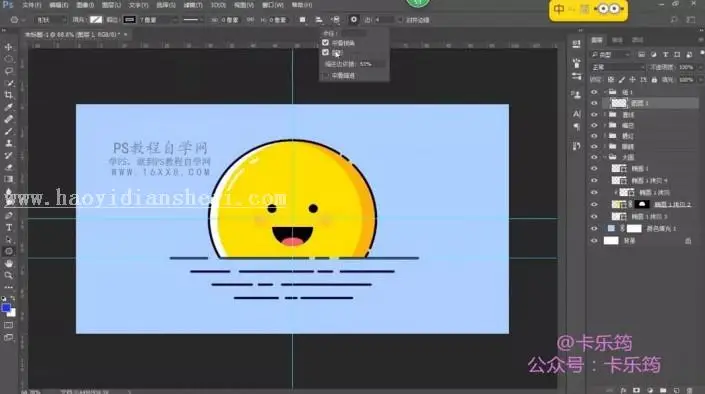This screenshot has width=705, height=394.
Task: Select the Pen tool
Action: pos(9,215)
